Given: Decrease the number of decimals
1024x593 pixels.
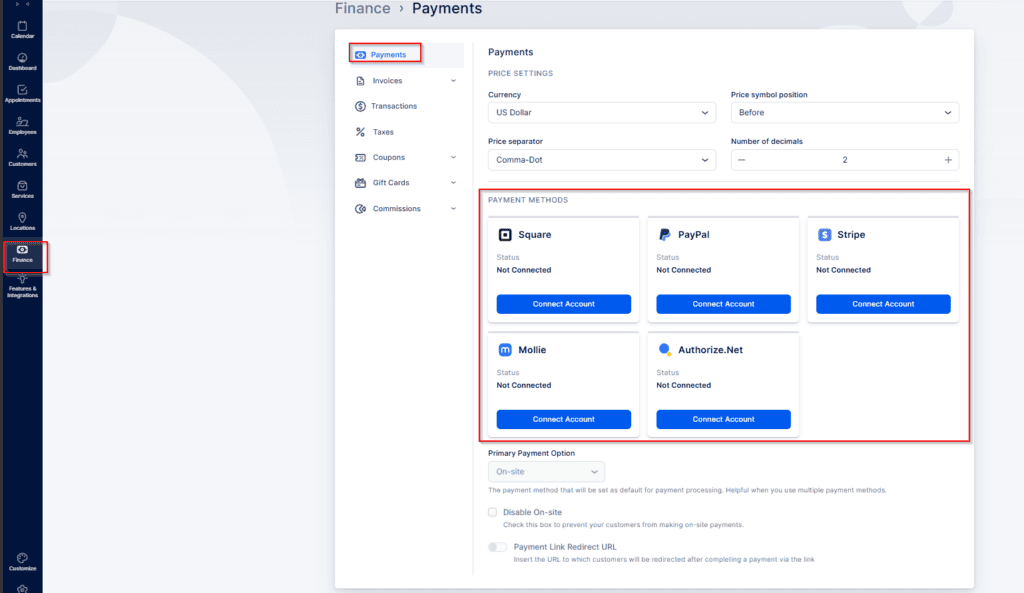Looking at the screenshot, I should click(741, 160).
